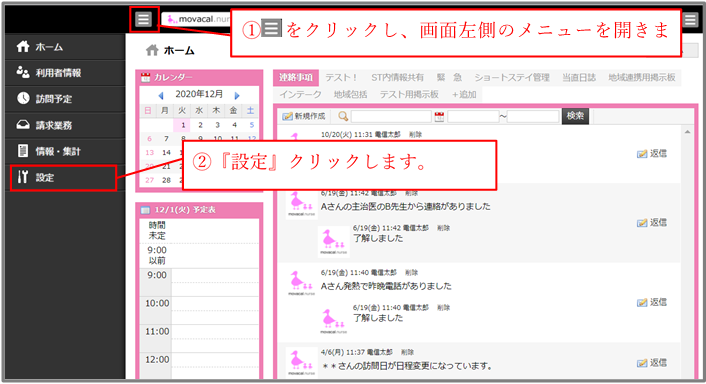Select December 14 in the calendar

[x=166, y=153]
